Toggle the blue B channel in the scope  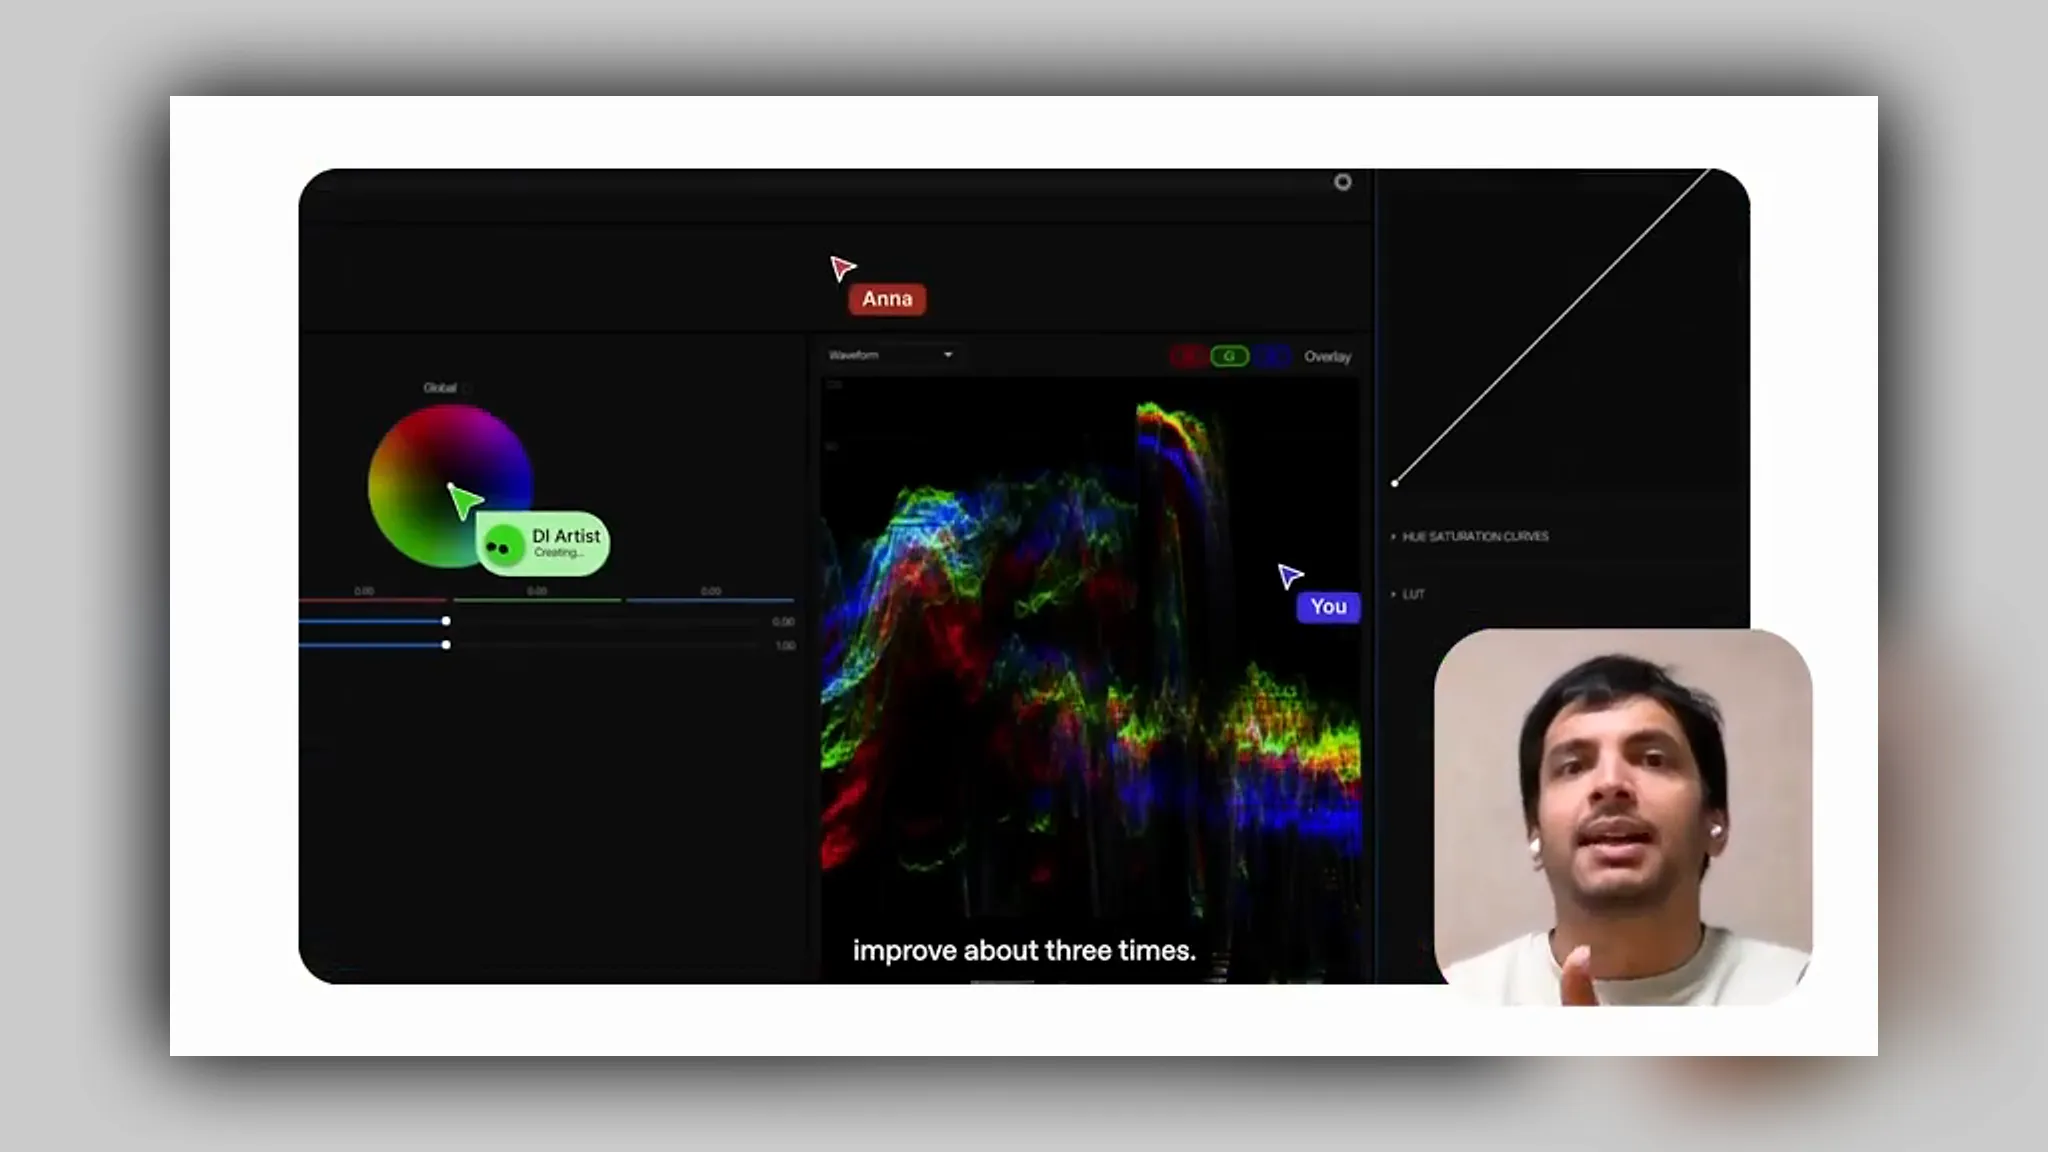tap(1272, 356)
